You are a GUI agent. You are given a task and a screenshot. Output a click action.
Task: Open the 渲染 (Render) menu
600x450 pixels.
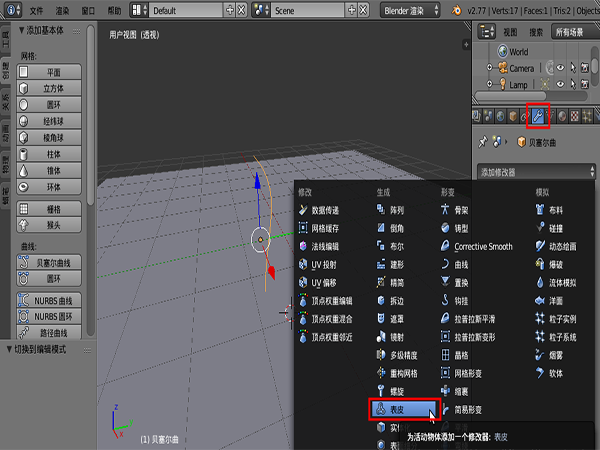point(62,9)
